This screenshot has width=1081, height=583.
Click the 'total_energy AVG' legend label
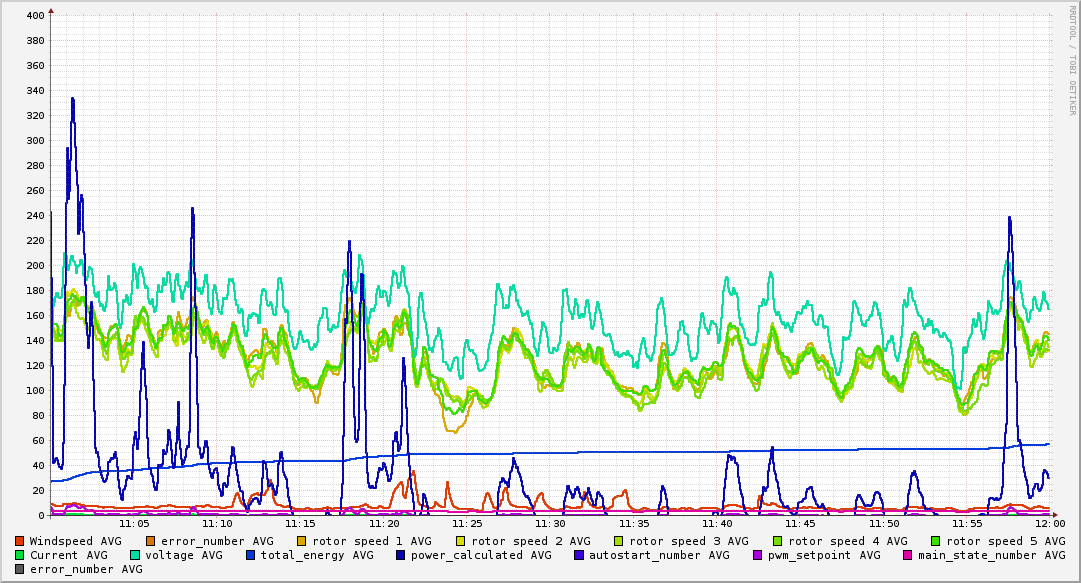click(x=317, y=555)
